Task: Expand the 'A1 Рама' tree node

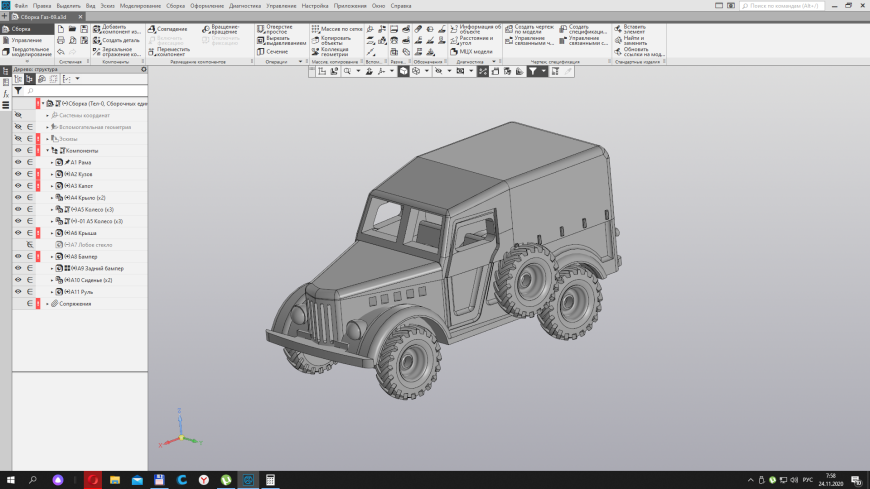Action: click(52, 162)
